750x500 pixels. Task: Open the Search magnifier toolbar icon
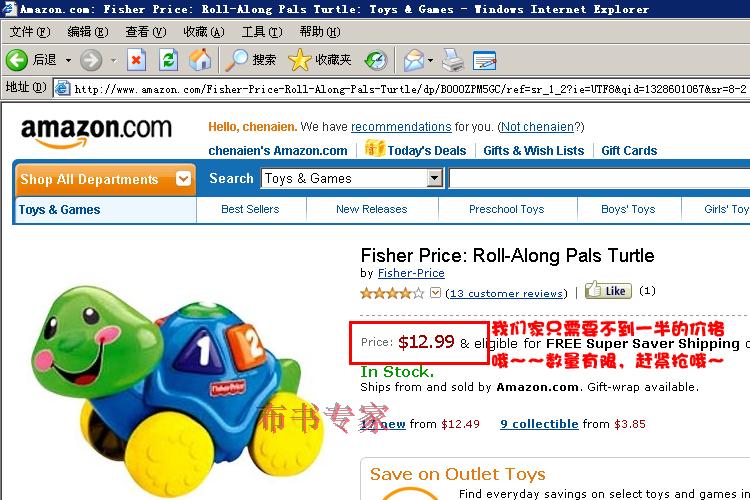[x=237, y=60]
